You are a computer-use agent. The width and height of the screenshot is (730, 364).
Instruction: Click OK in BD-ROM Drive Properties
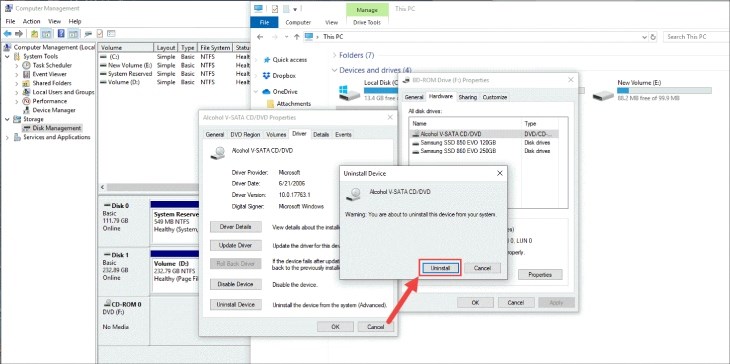tap(475, 303)
